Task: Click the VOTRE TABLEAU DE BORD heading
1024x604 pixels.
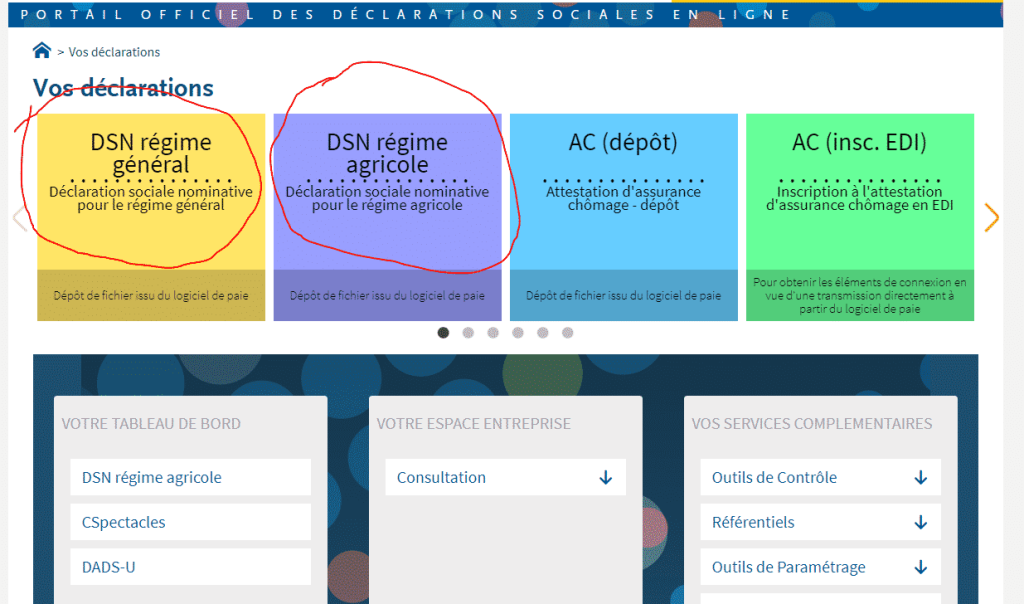Action: pyautogui.click(x=151, y=424)
